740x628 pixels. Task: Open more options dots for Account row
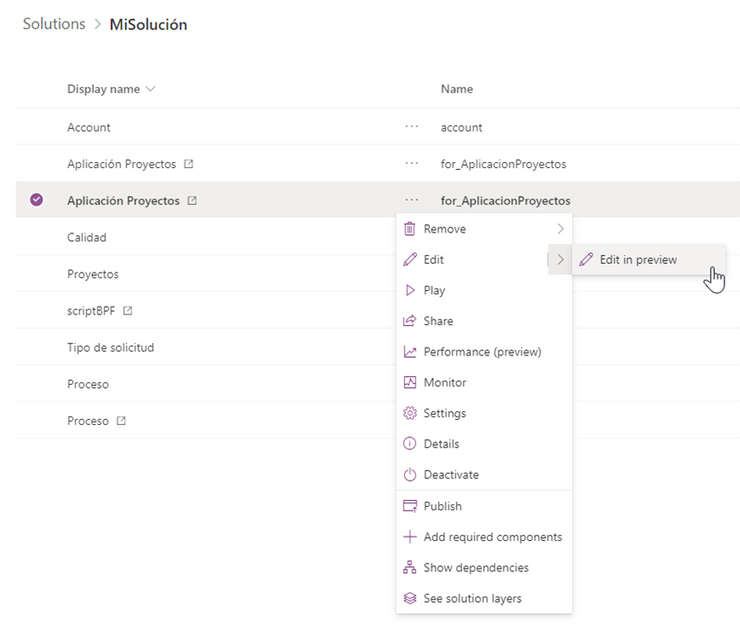[x=412, y=126]
